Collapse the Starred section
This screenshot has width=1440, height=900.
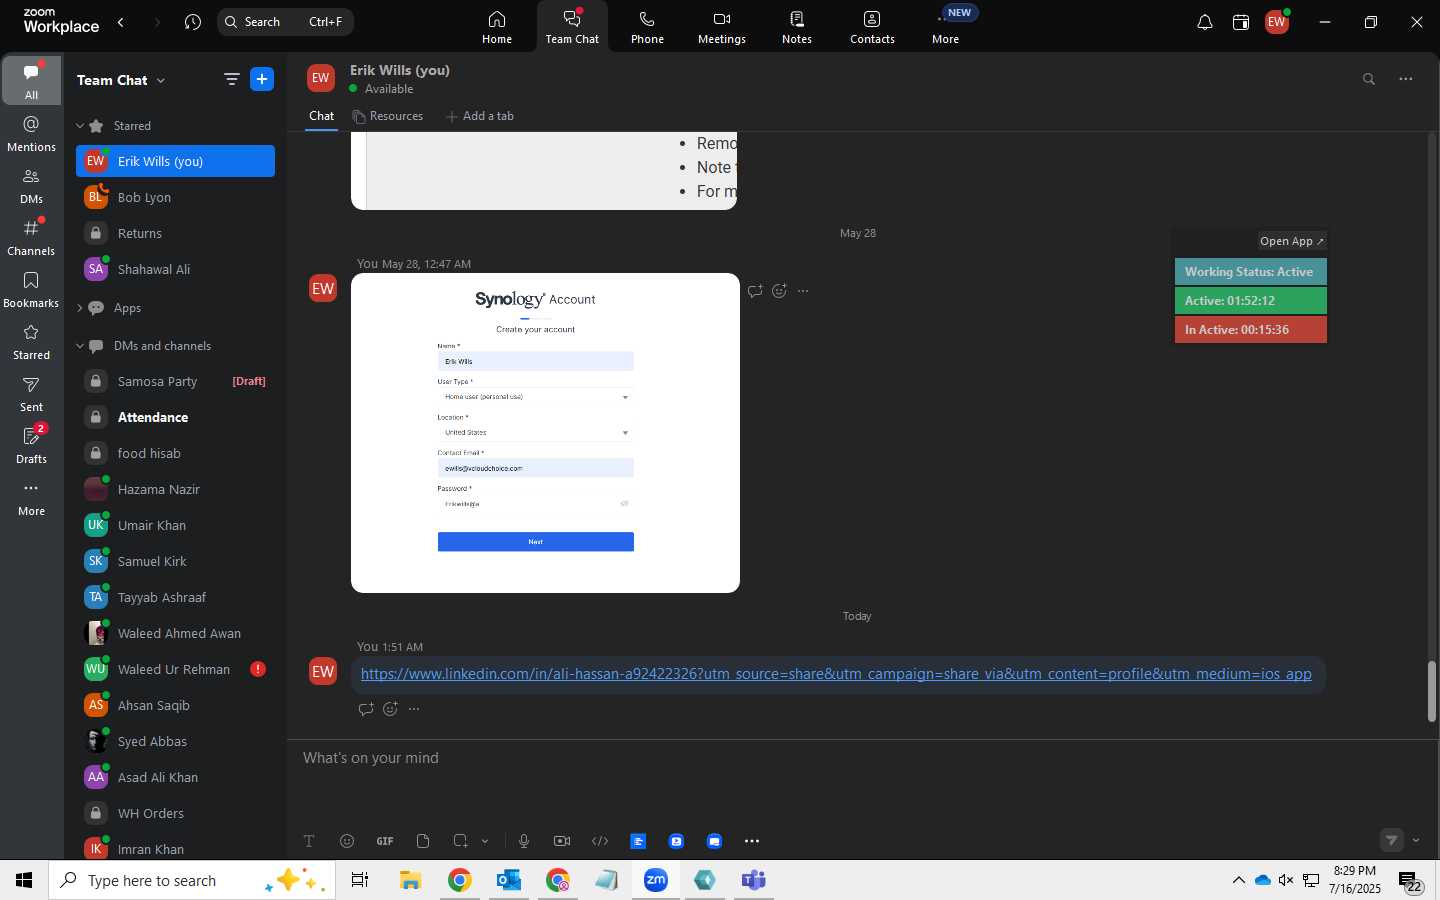click(x=80, y=126)
